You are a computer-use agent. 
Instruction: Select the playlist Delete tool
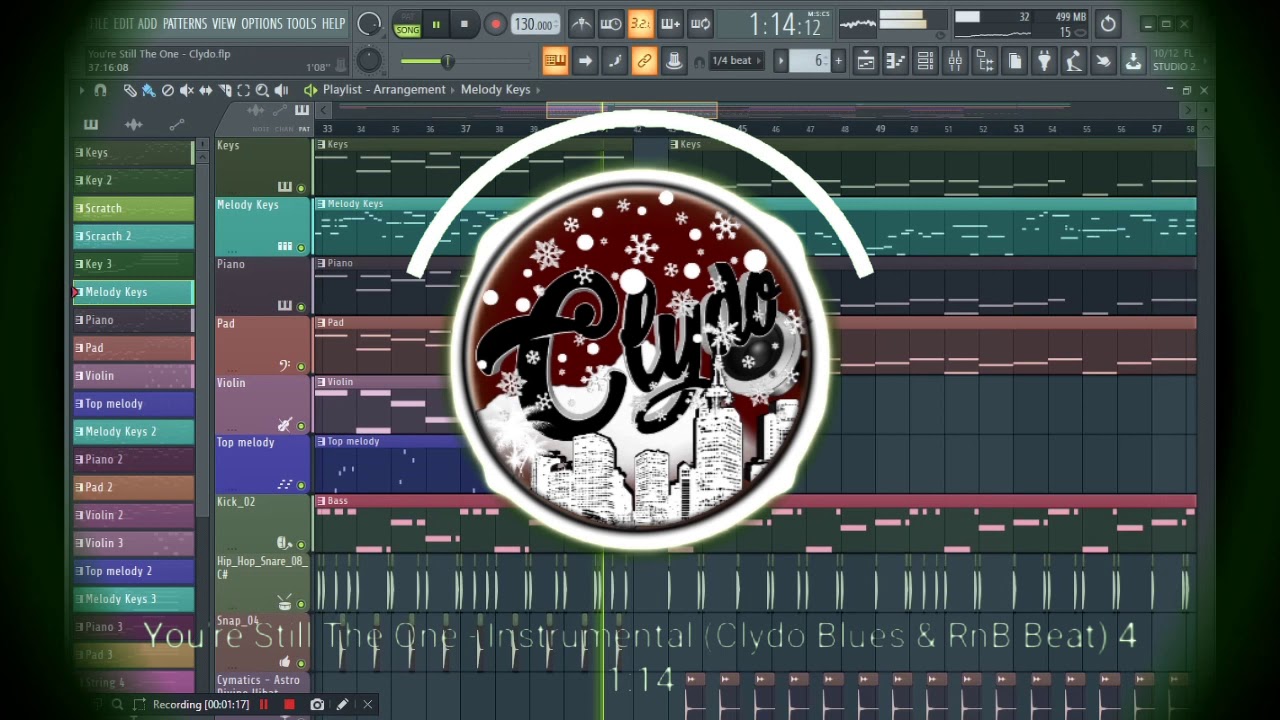(x=168, y=90)
